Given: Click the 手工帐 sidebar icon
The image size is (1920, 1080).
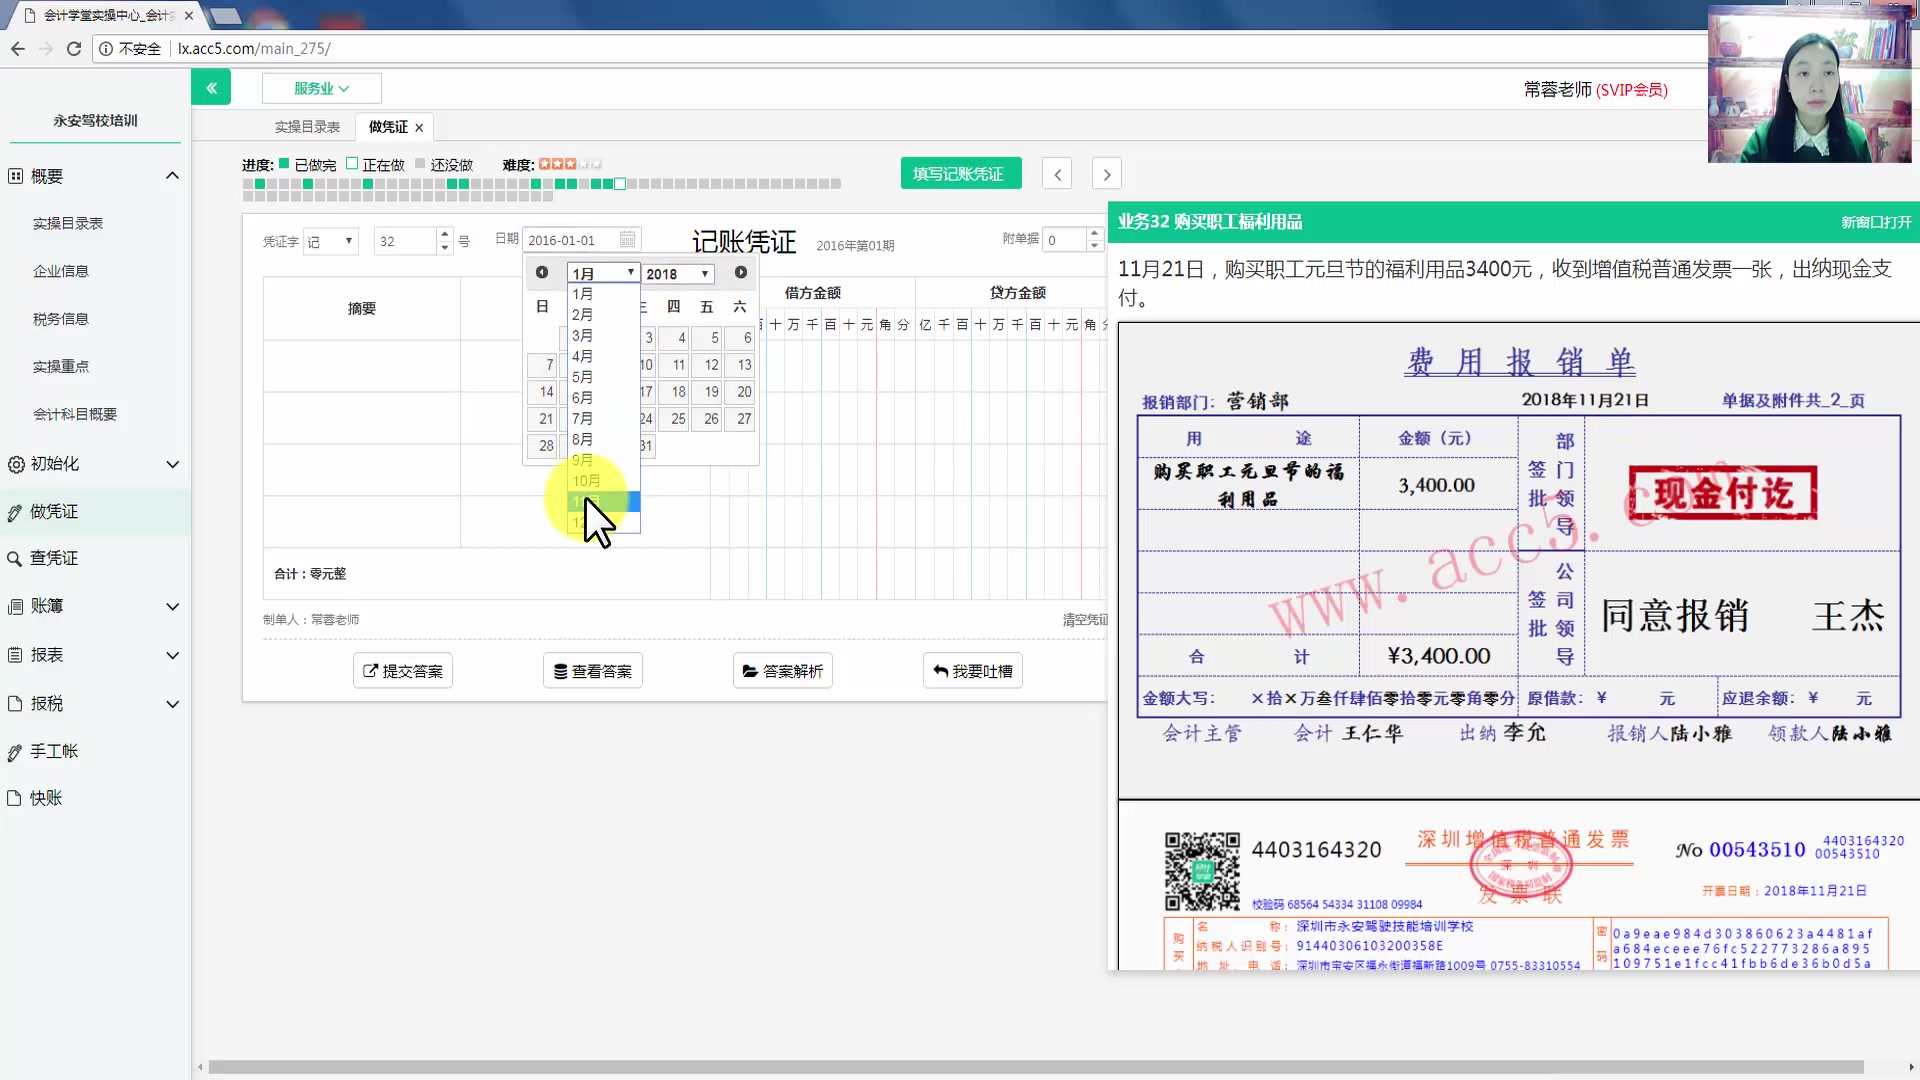Looking at the screenshot, I should click(x=15, y=751).
